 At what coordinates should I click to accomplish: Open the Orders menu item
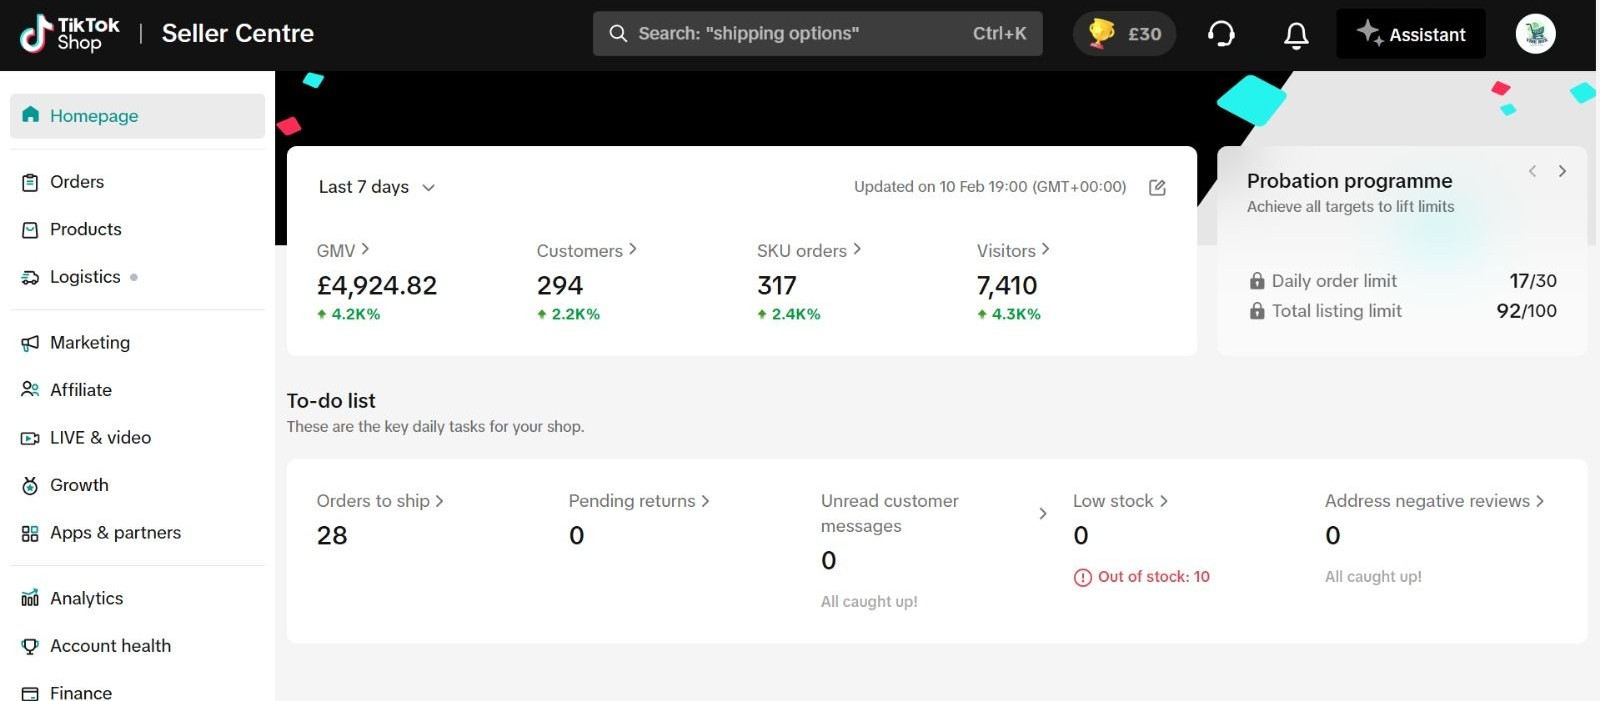(x=77, y=182)
